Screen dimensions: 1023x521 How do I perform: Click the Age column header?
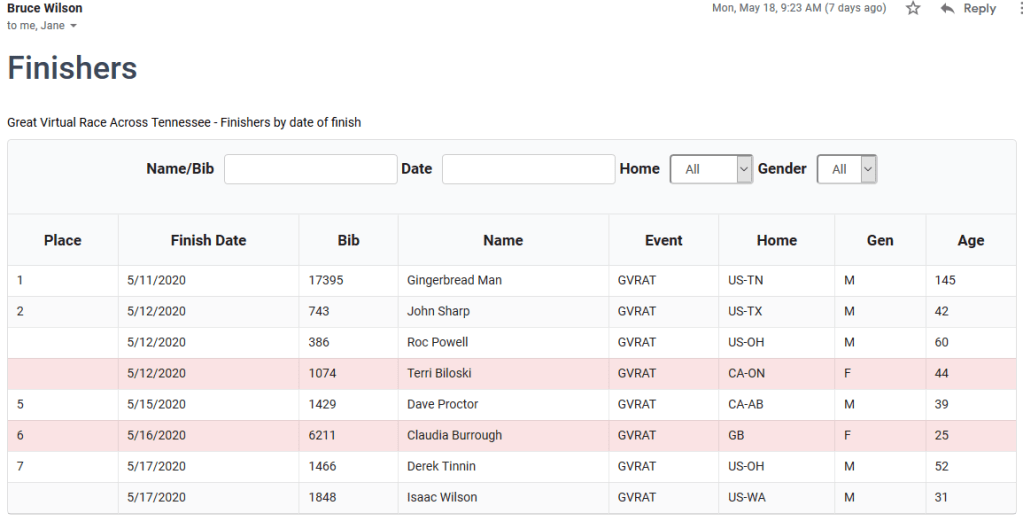click(970, 240)
